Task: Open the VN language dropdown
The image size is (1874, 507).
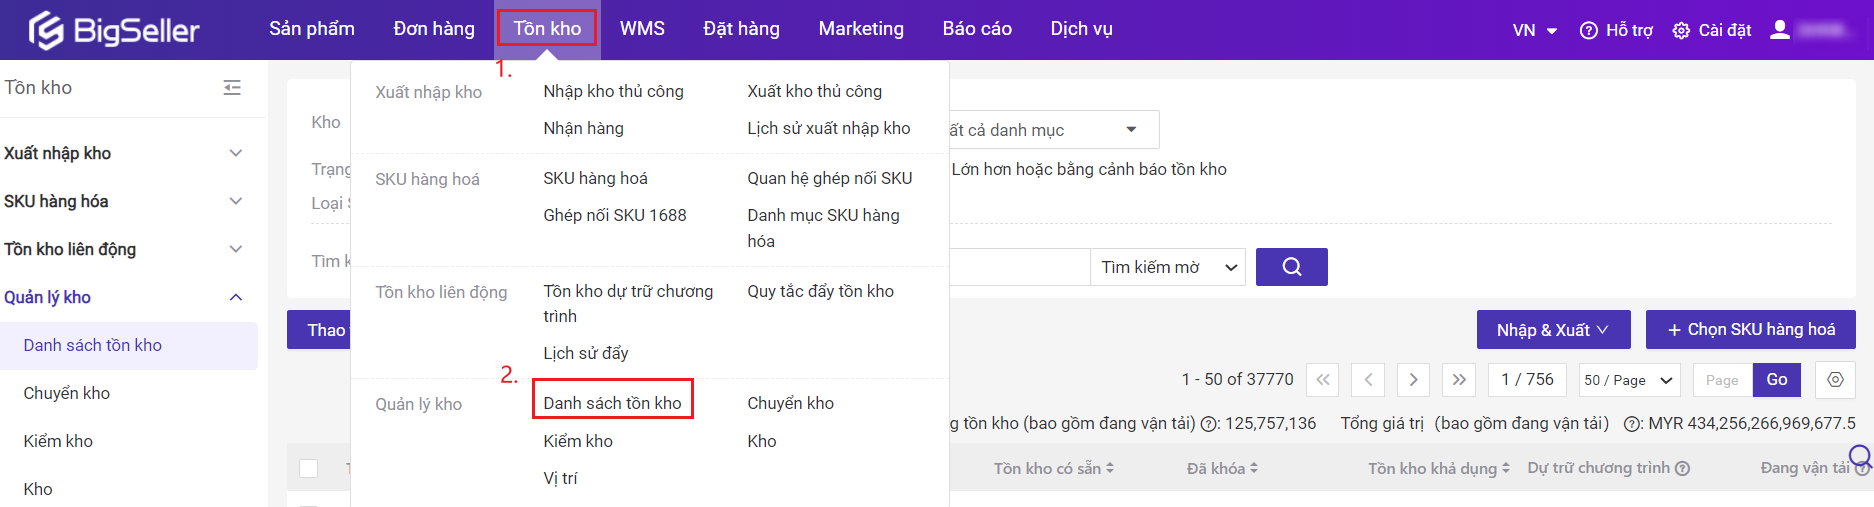Action: pyautogui.click(x=1534, y=30)
